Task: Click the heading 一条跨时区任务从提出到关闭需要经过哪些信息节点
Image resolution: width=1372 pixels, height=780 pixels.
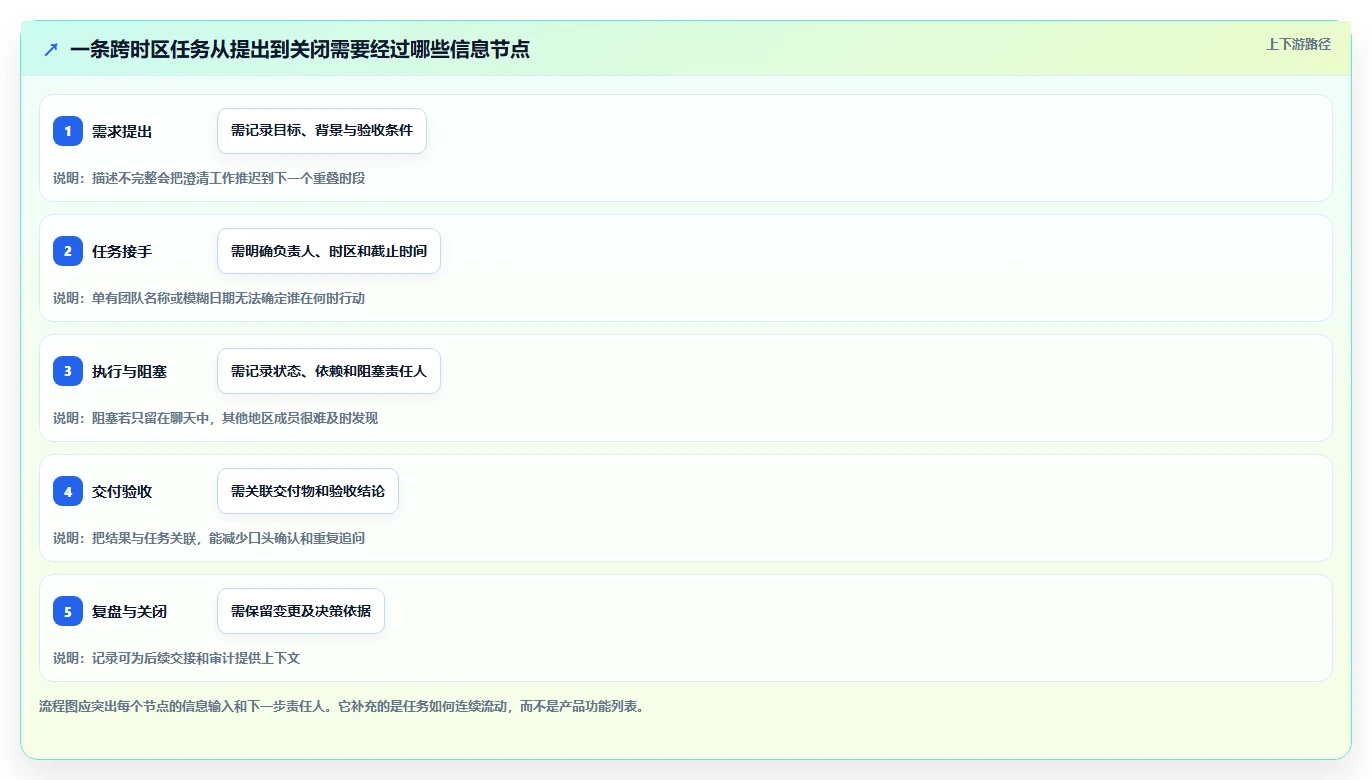Action: pos(300,49)
